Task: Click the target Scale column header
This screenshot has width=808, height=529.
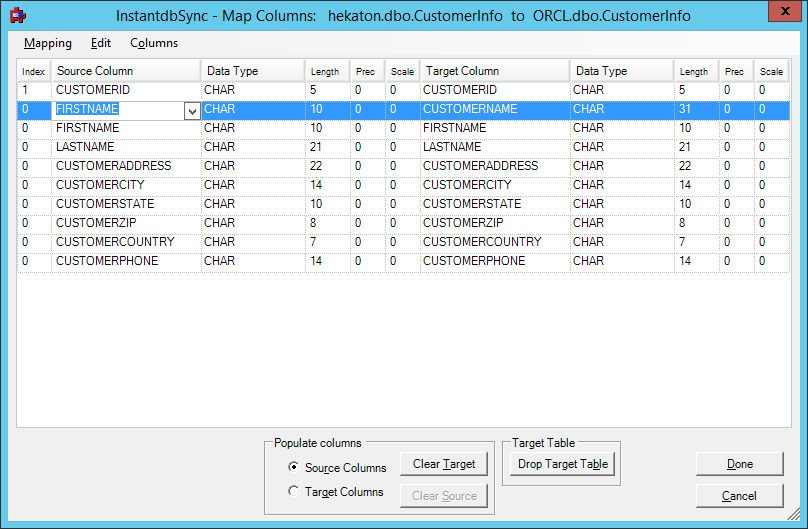Action: tap(771, 72)
